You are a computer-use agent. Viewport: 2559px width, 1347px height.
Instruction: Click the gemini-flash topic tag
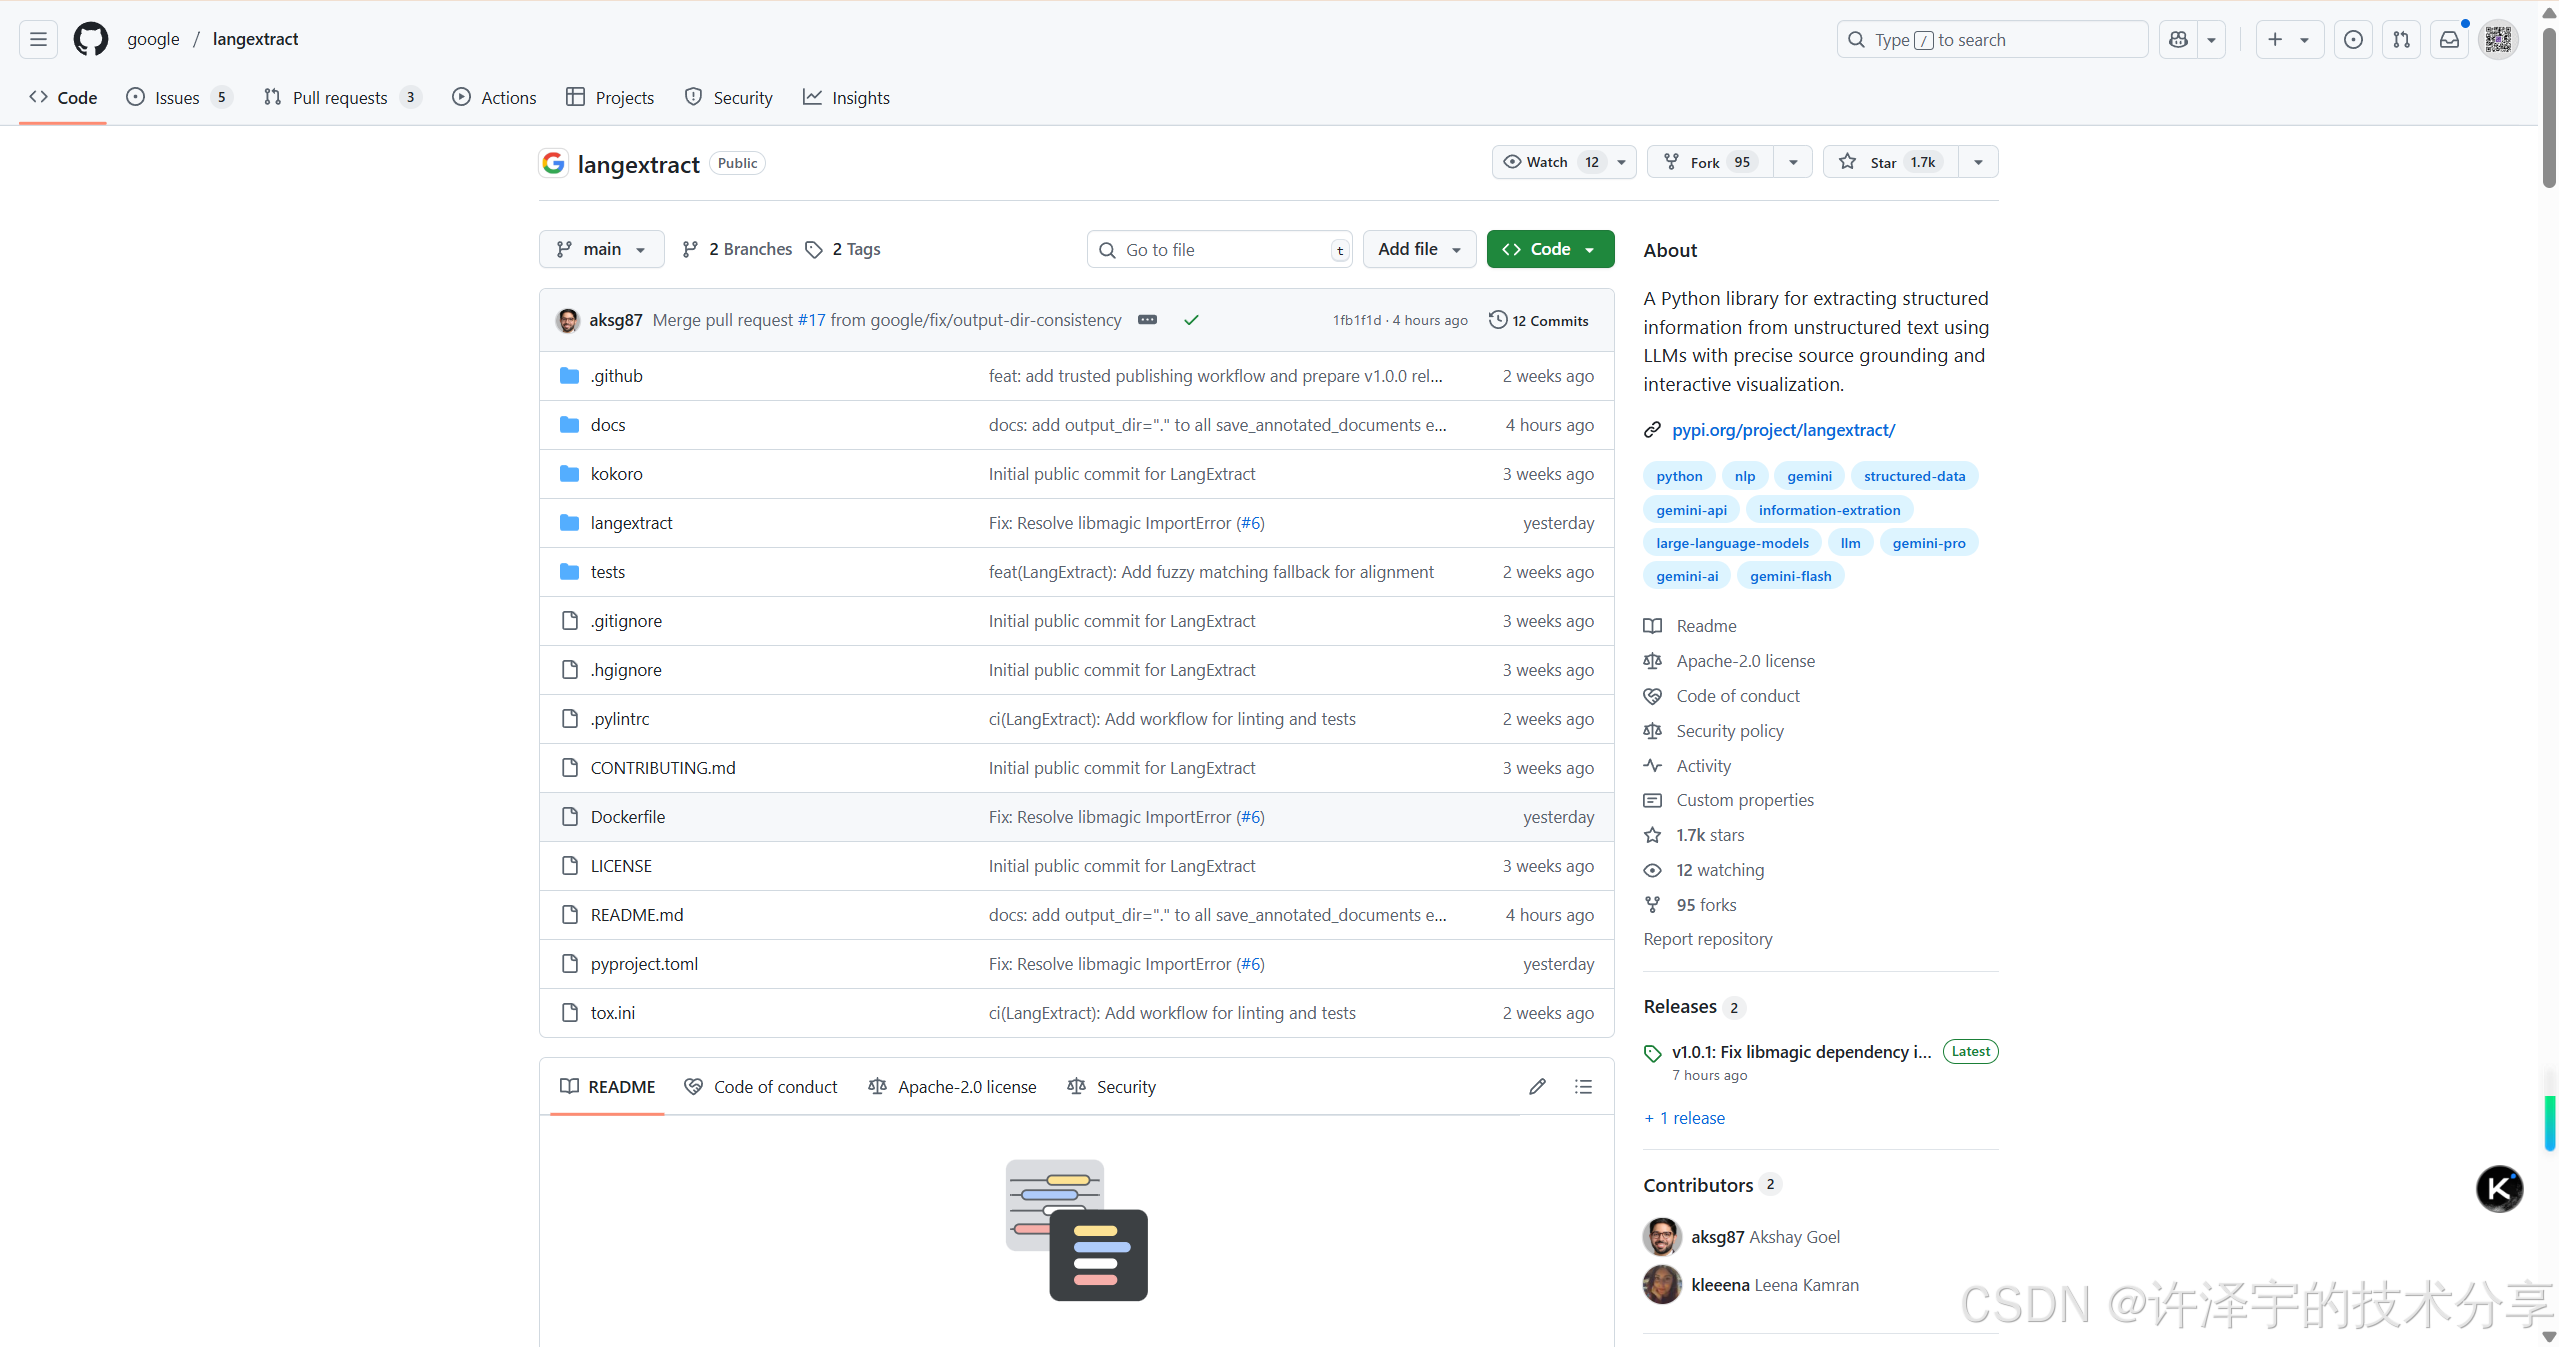pos(1790,576)
